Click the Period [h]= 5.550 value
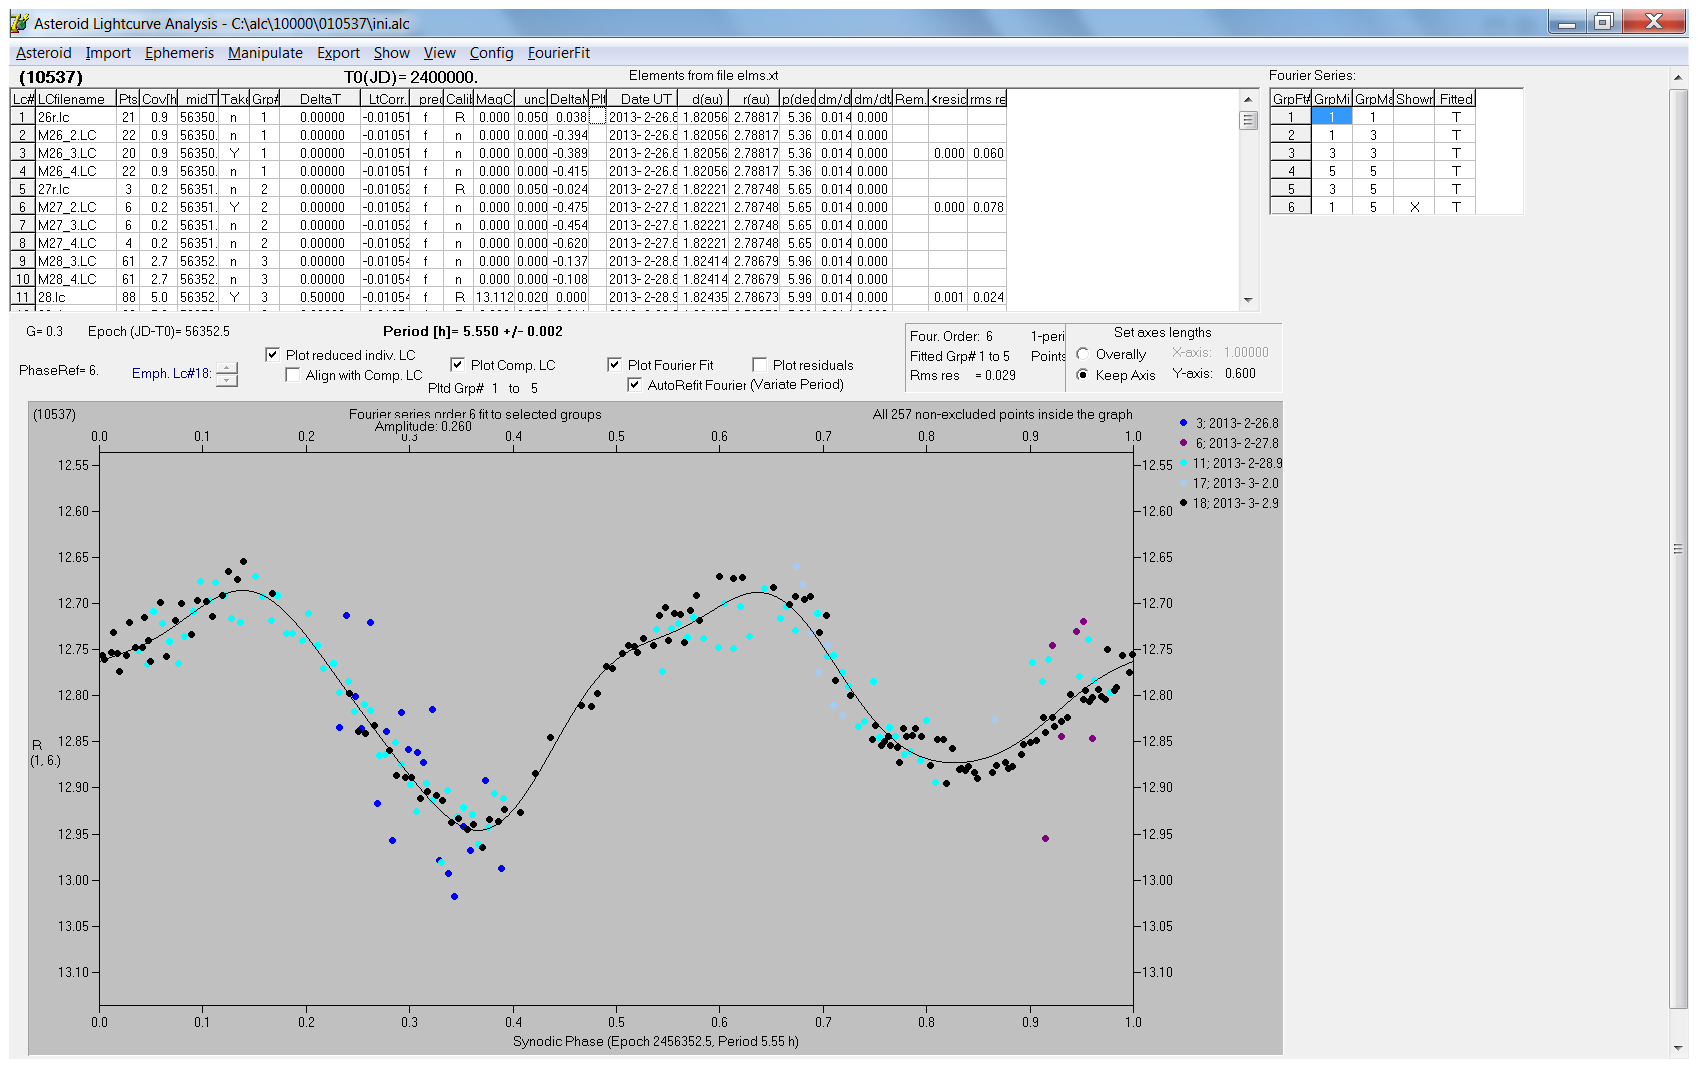Screen dimensions: 1698x1068 [x=472, y=331]
